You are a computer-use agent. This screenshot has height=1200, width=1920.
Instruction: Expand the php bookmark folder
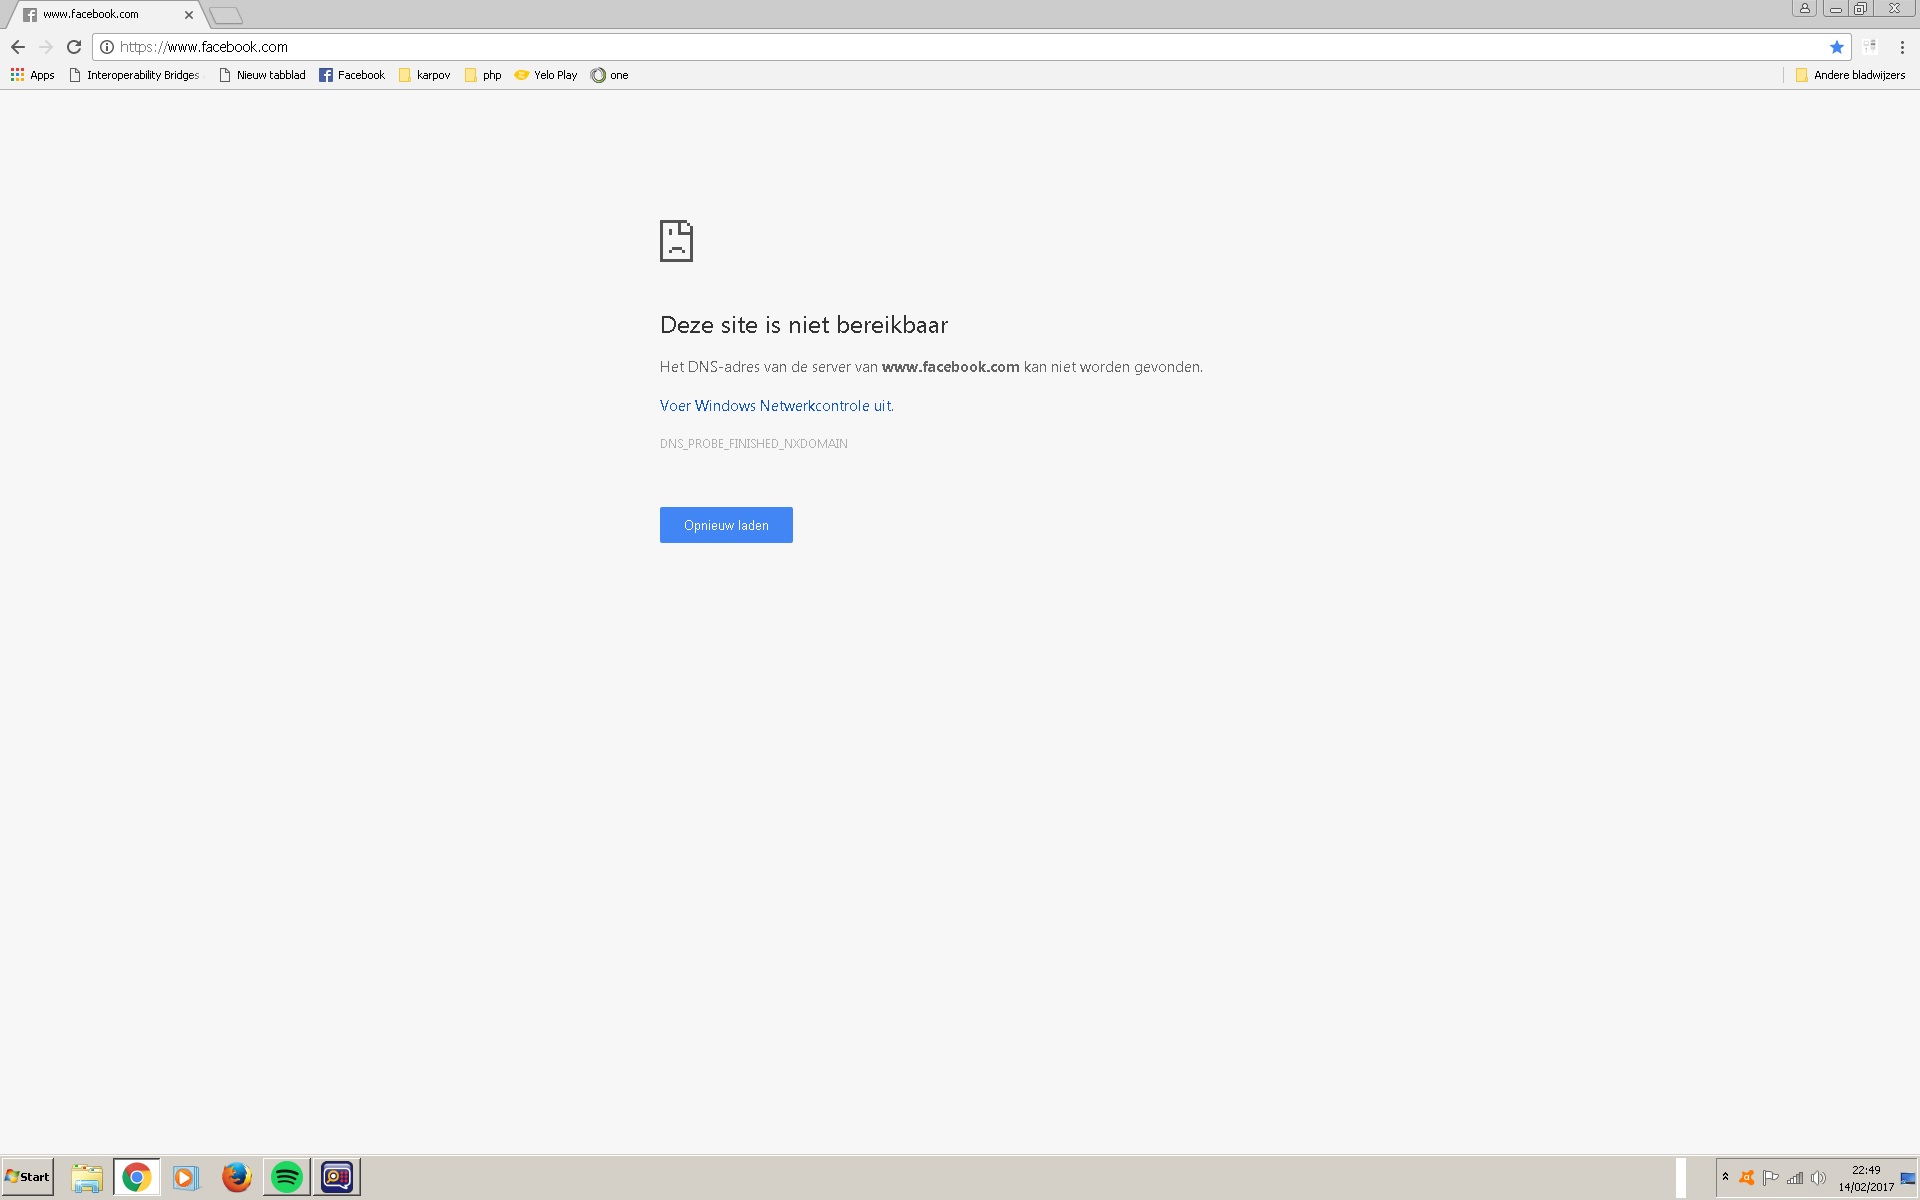(x=483, y=75)
